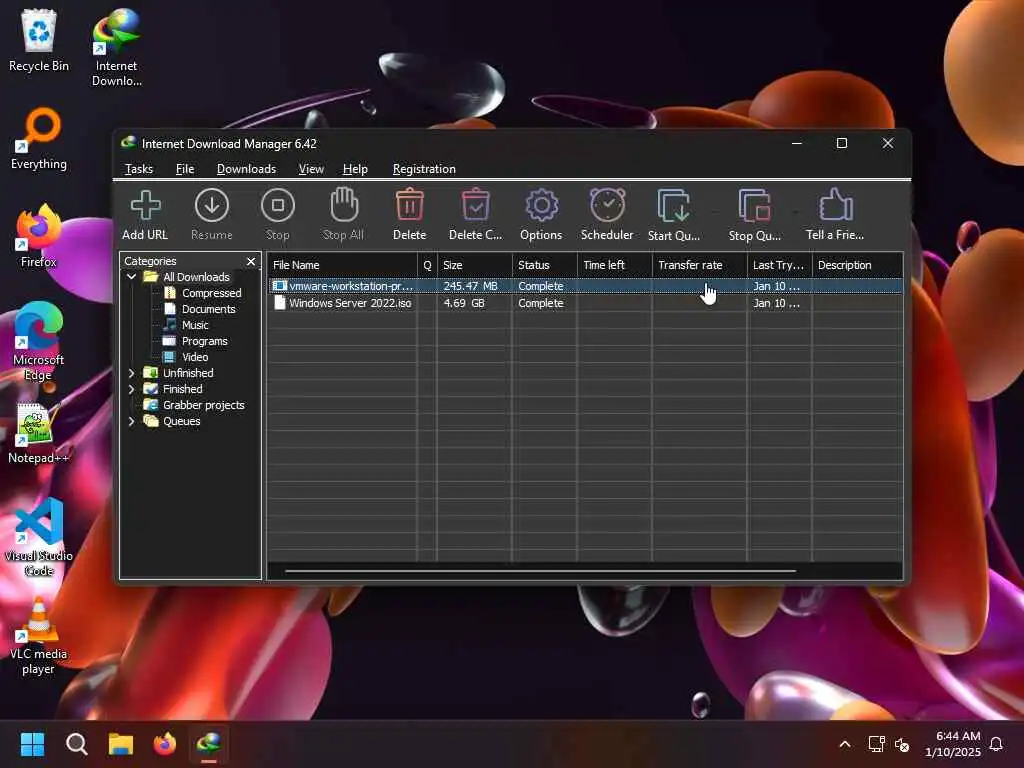Viewport: 1024px width, 768px height.
Task: Click the network tray icon
Action: [876, 744]
